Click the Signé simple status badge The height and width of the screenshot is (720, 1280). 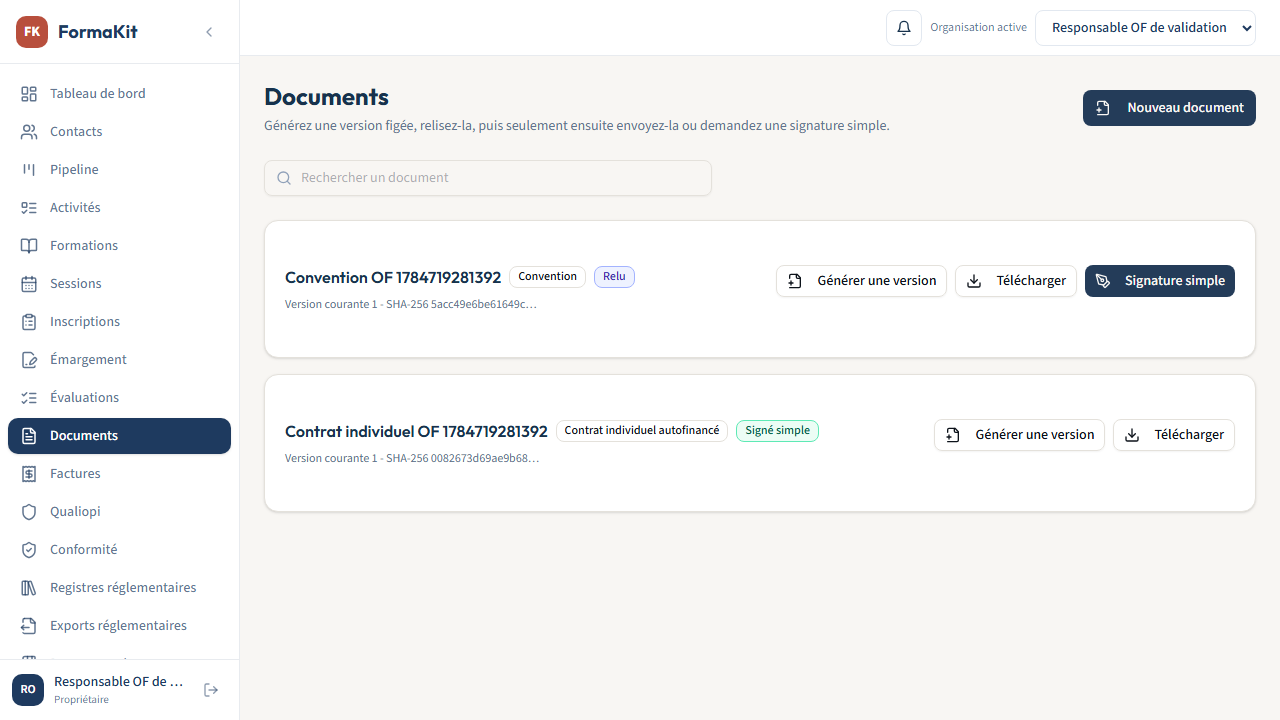click(x=777, y=431)
